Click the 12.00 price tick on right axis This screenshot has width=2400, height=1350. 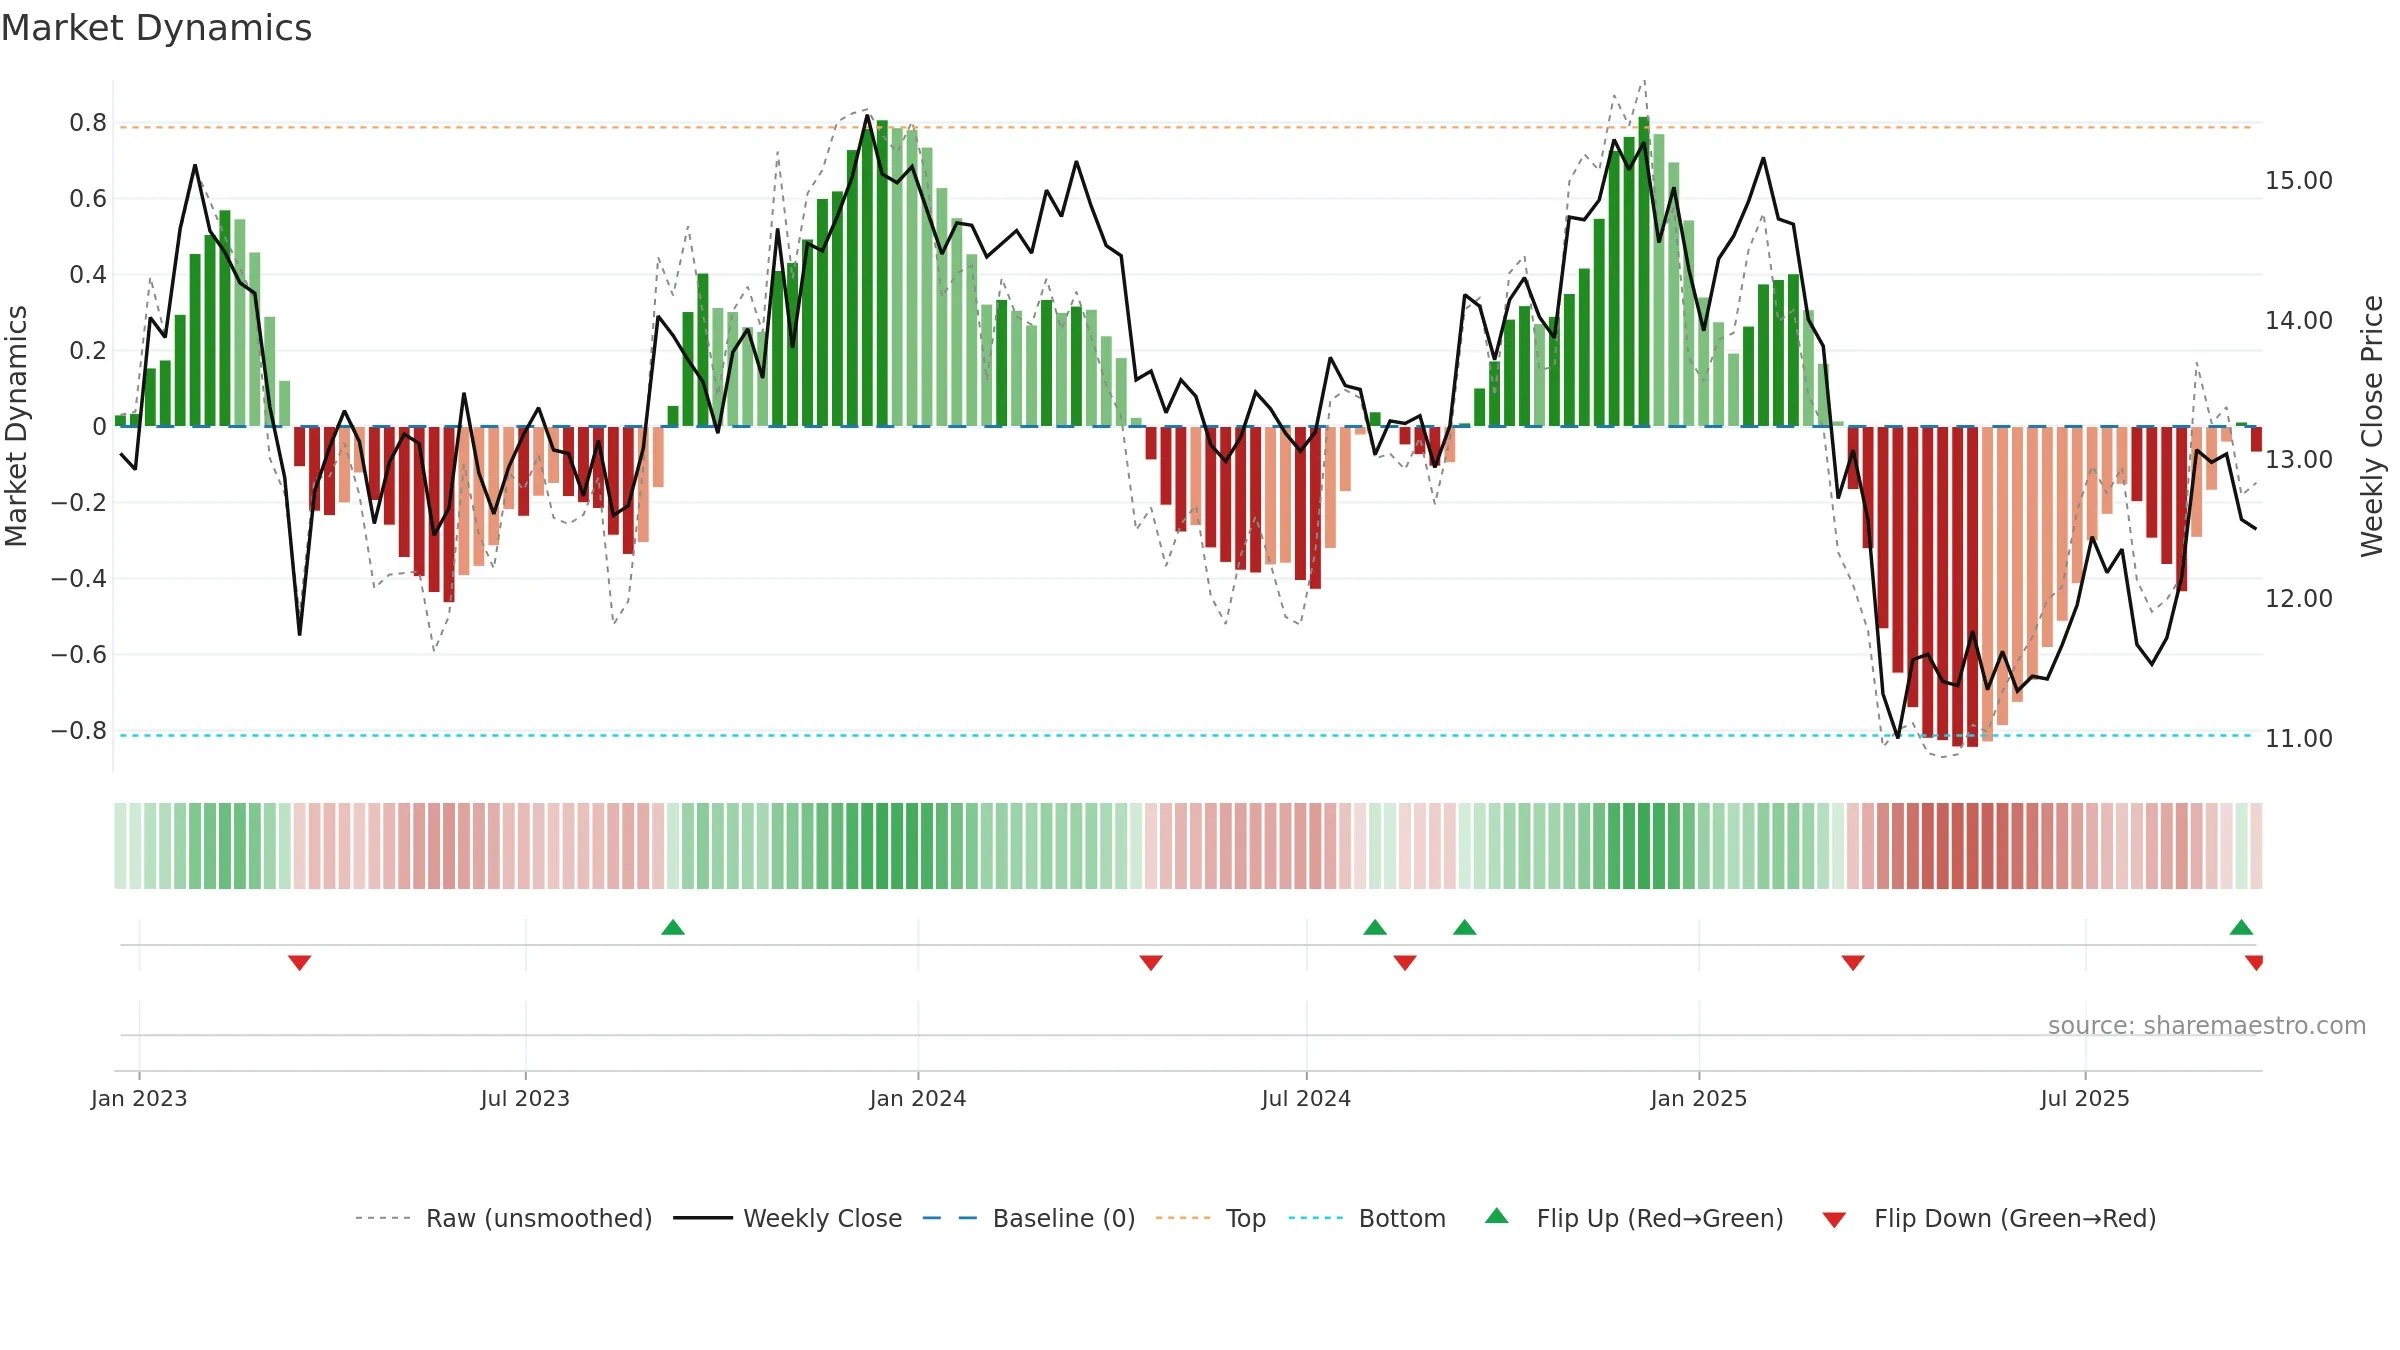2299,599
